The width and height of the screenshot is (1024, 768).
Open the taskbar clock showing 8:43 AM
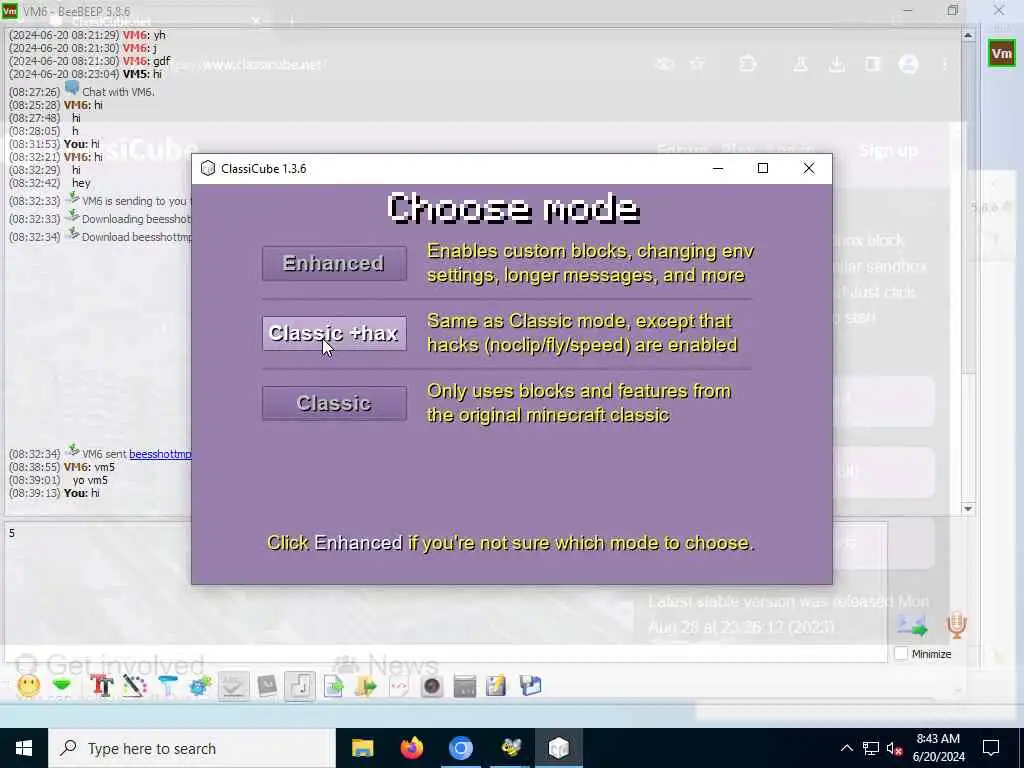coord(938,748)
